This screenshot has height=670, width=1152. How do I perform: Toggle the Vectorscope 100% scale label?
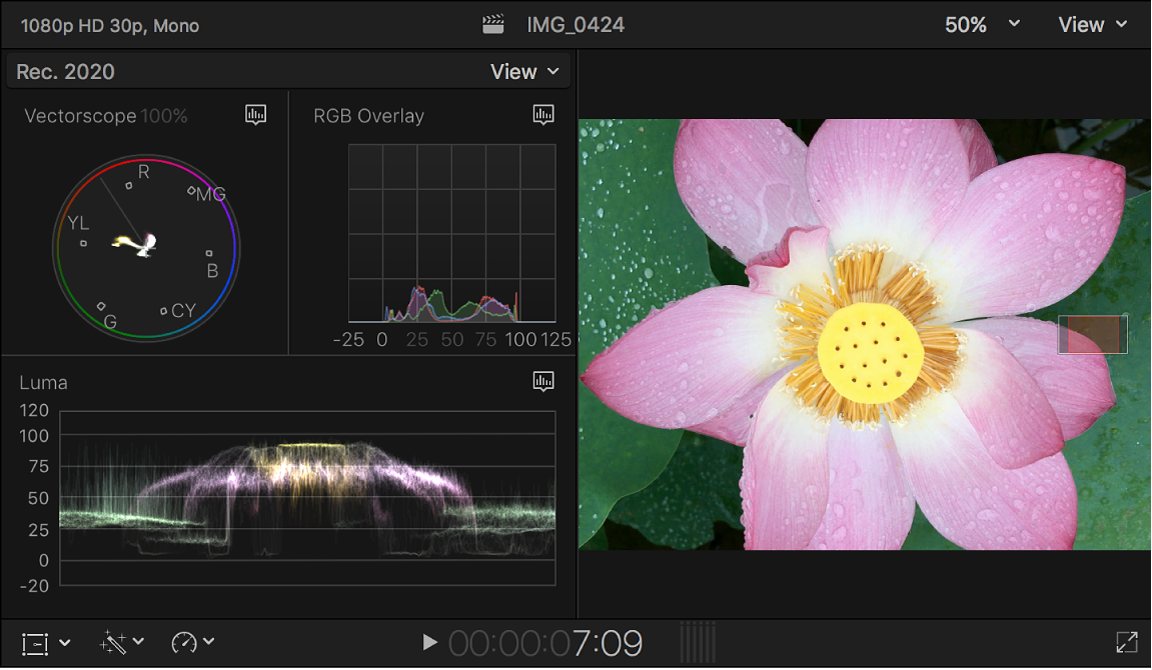163,115
